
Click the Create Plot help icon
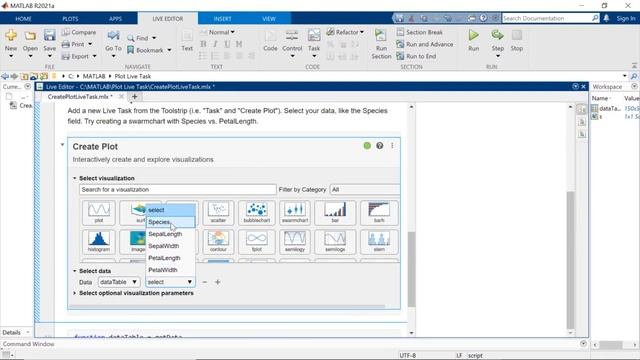(380, 146)
